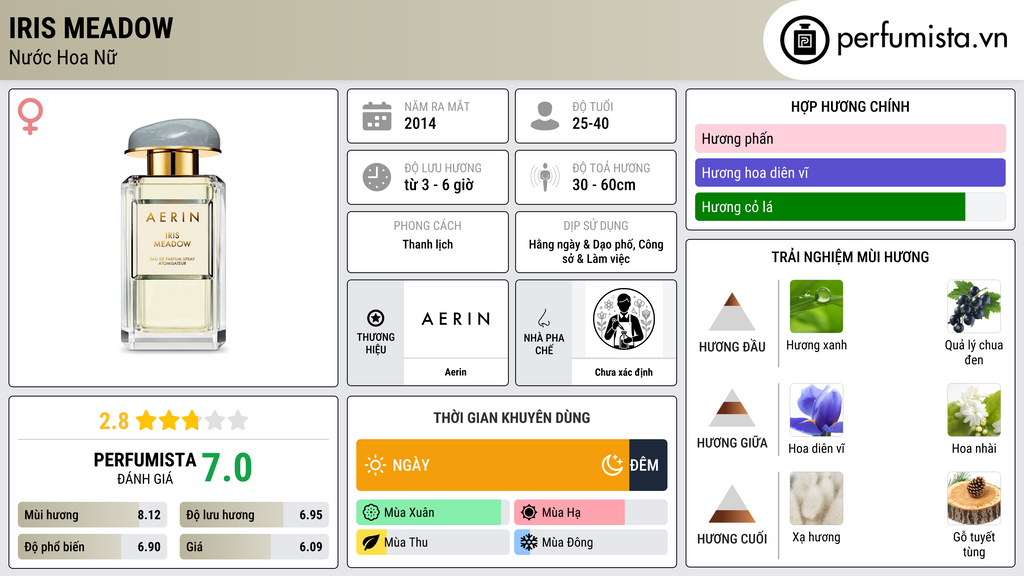The image size is (1024, 576).
Task: Click the orange Ngày usage bar
Action: pos(493,465)
